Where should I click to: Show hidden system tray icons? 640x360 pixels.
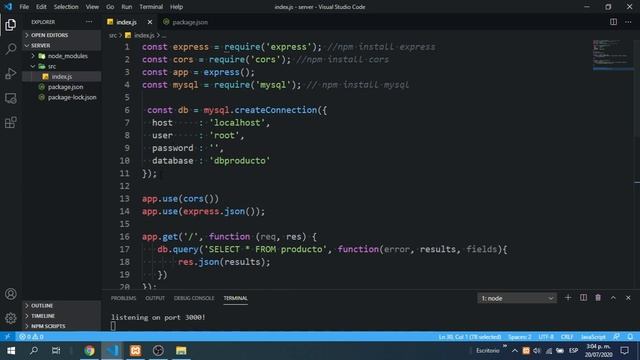pyautogui.click(x=514, y=351)
